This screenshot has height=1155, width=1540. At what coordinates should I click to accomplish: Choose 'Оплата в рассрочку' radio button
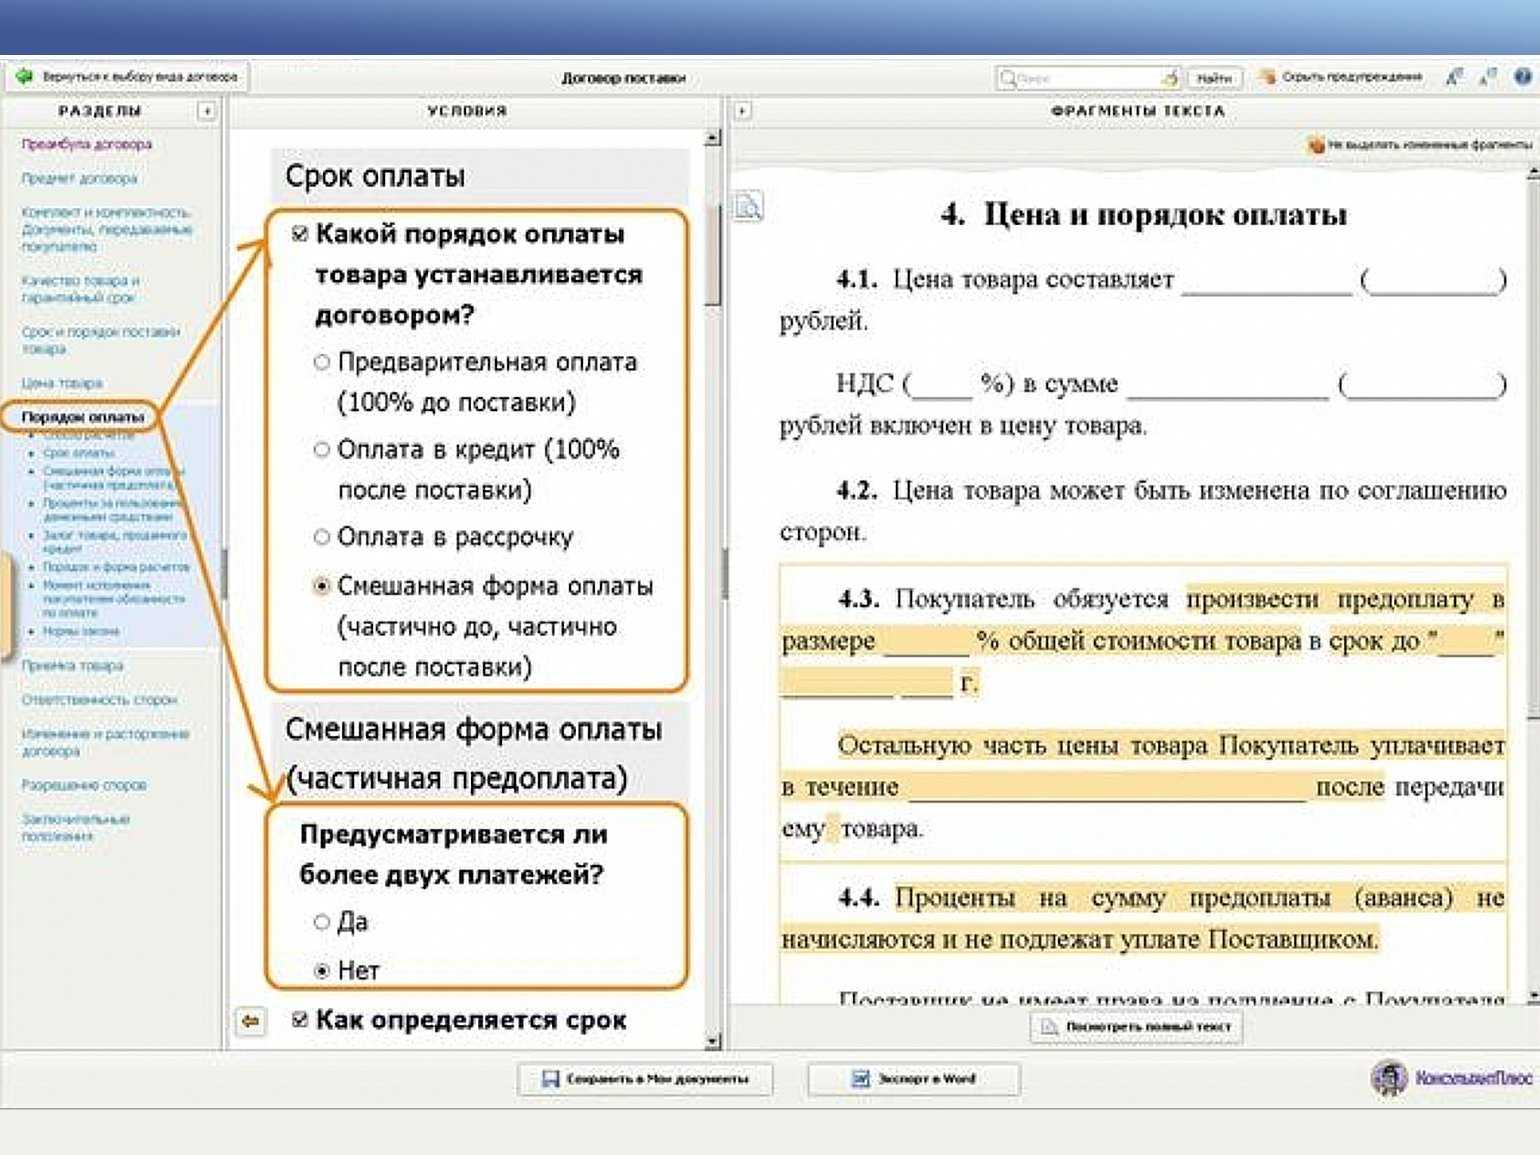point(322,538)
